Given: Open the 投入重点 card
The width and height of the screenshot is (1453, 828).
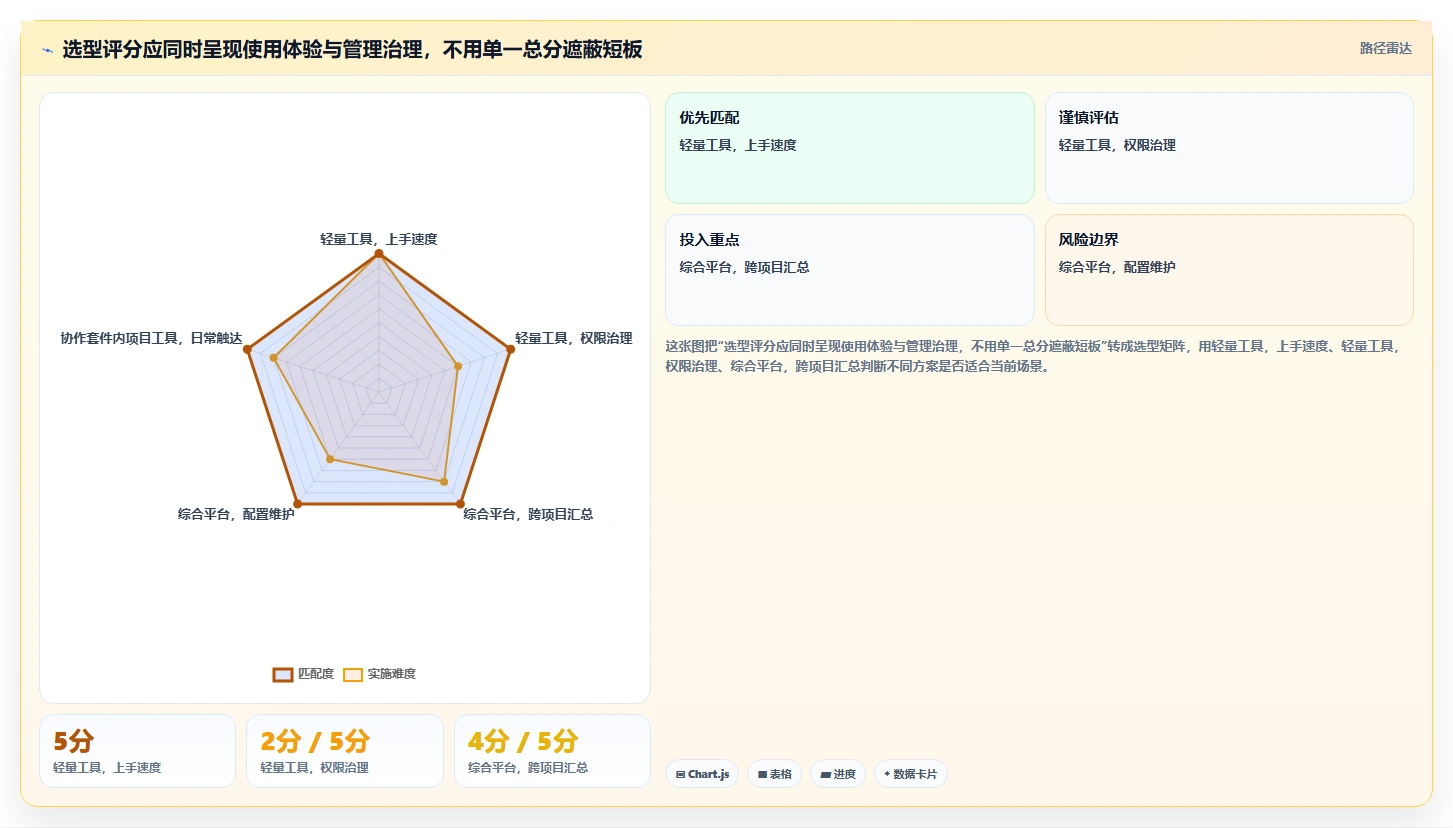Looking at the screenshot, I should click(x=850, y=270).
